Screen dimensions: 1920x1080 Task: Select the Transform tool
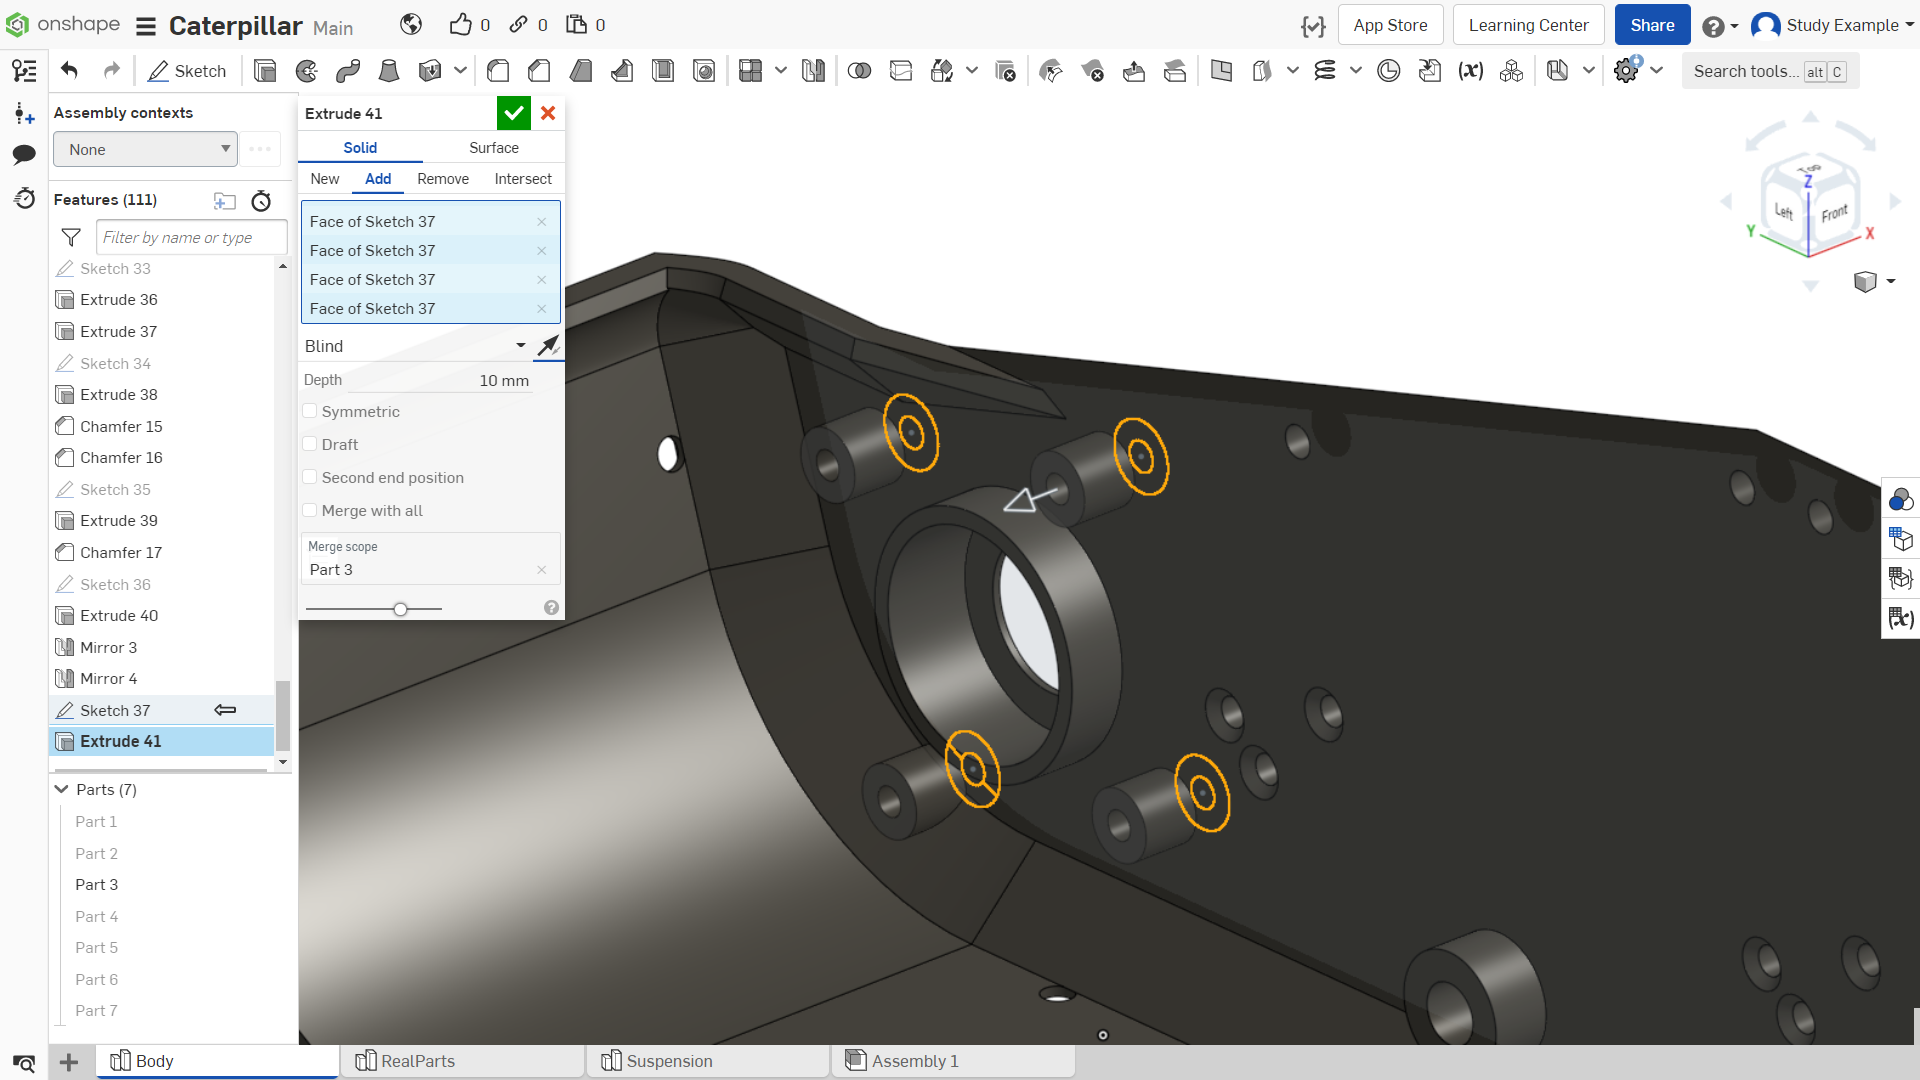[942, 71]
